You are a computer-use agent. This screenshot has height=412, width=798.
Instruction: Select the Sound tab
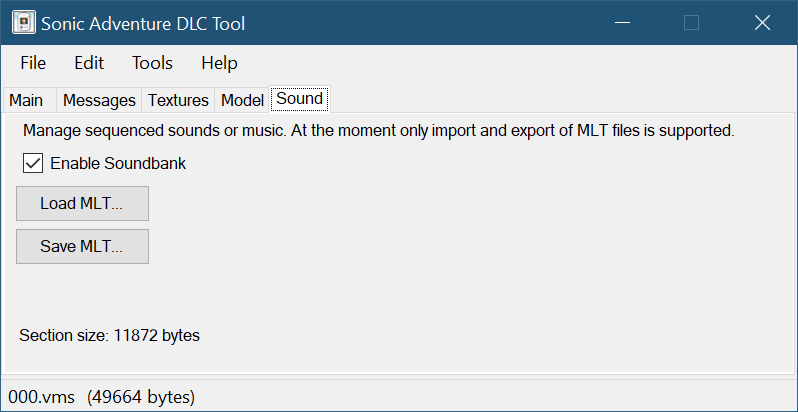click(300, 99)
